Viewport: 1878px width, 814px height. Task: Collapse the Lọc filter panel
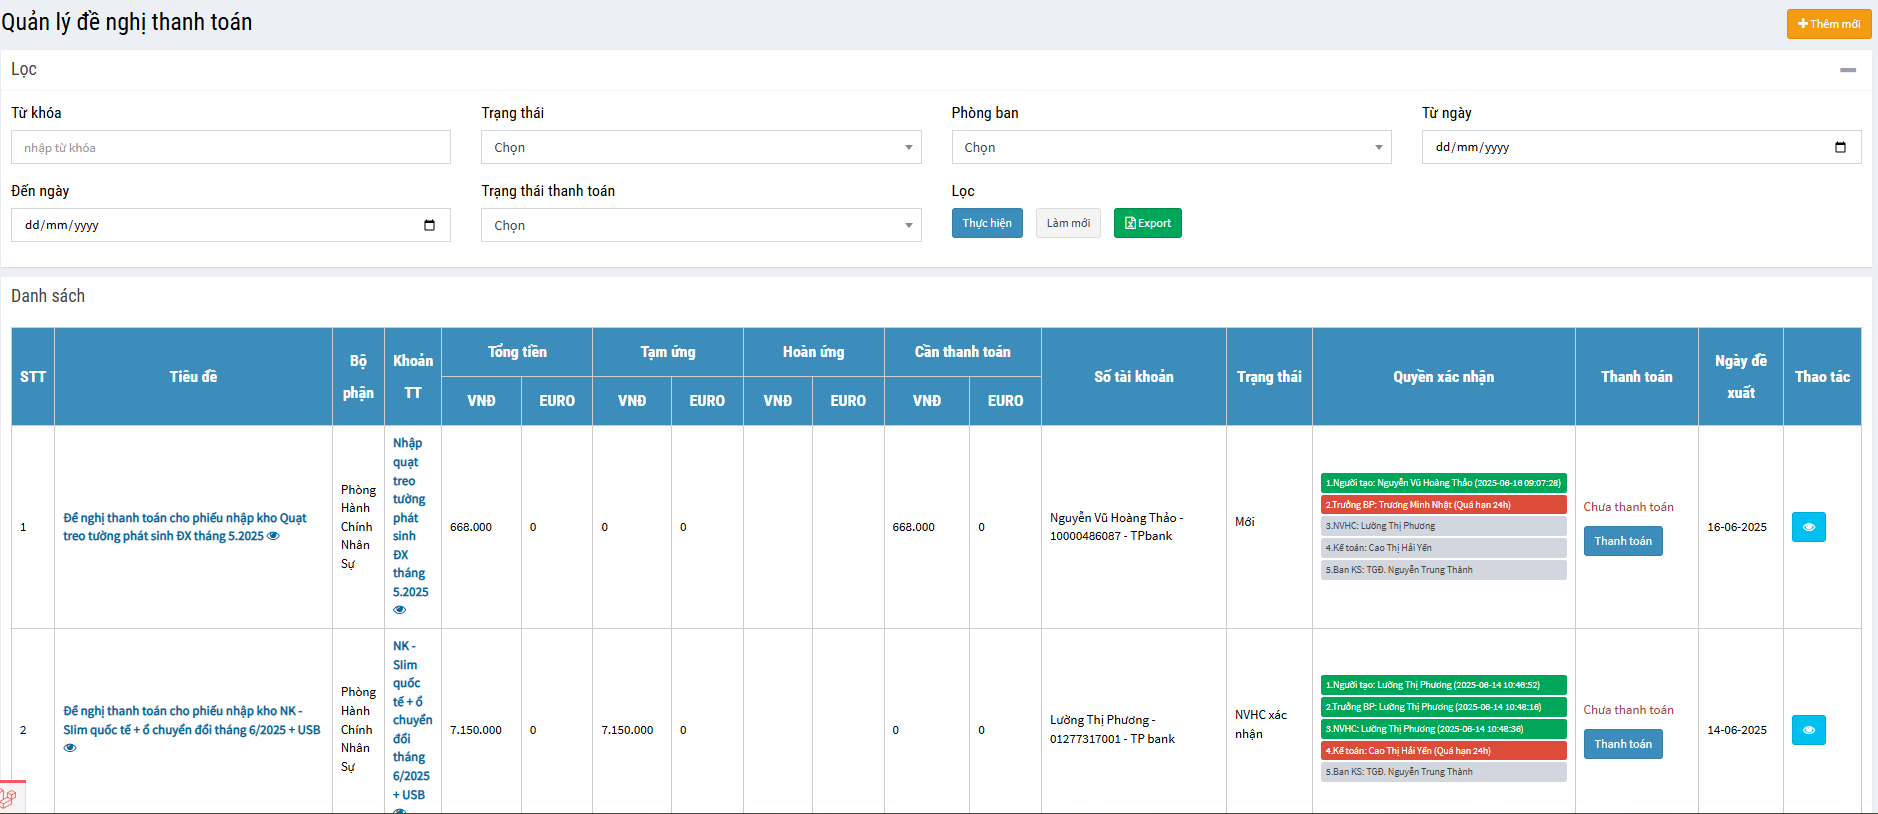1847,70
